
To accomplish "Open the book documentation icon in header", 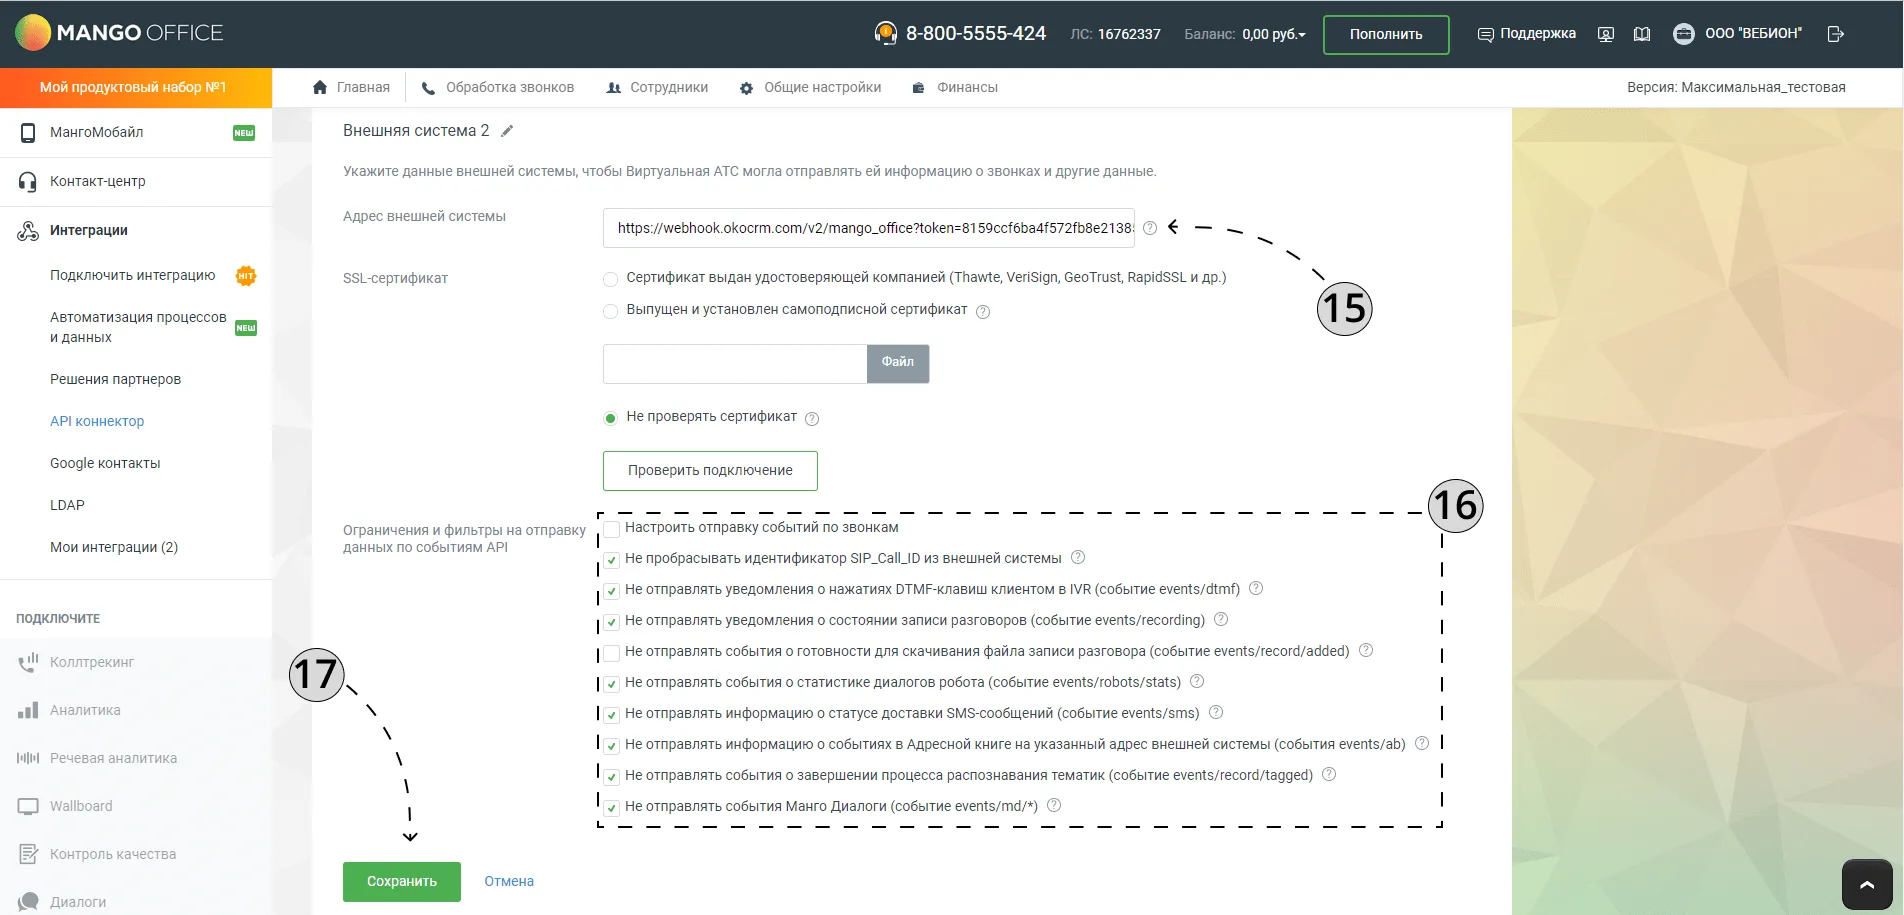I will 1642,34.
